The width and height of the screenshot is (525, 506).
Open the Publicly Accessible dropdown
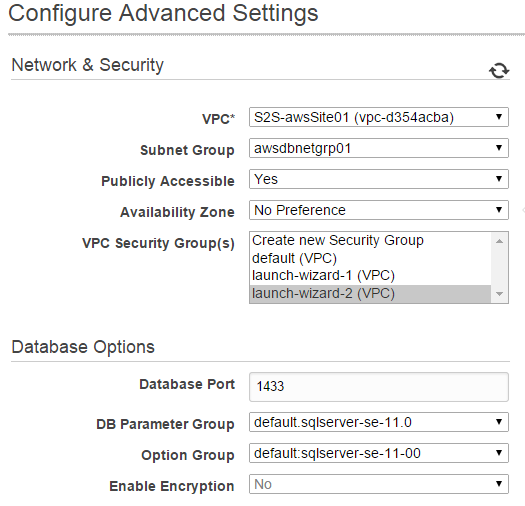(379, 179)
